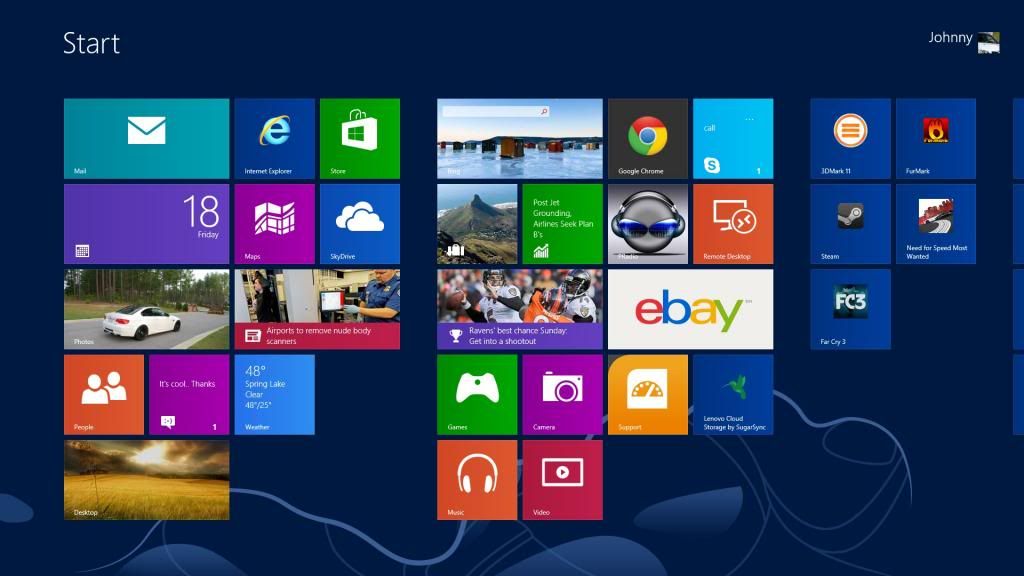Screen dimensions: 1024x576
Task: Open Travel tile with mountain photo
Action: [477, 224]
